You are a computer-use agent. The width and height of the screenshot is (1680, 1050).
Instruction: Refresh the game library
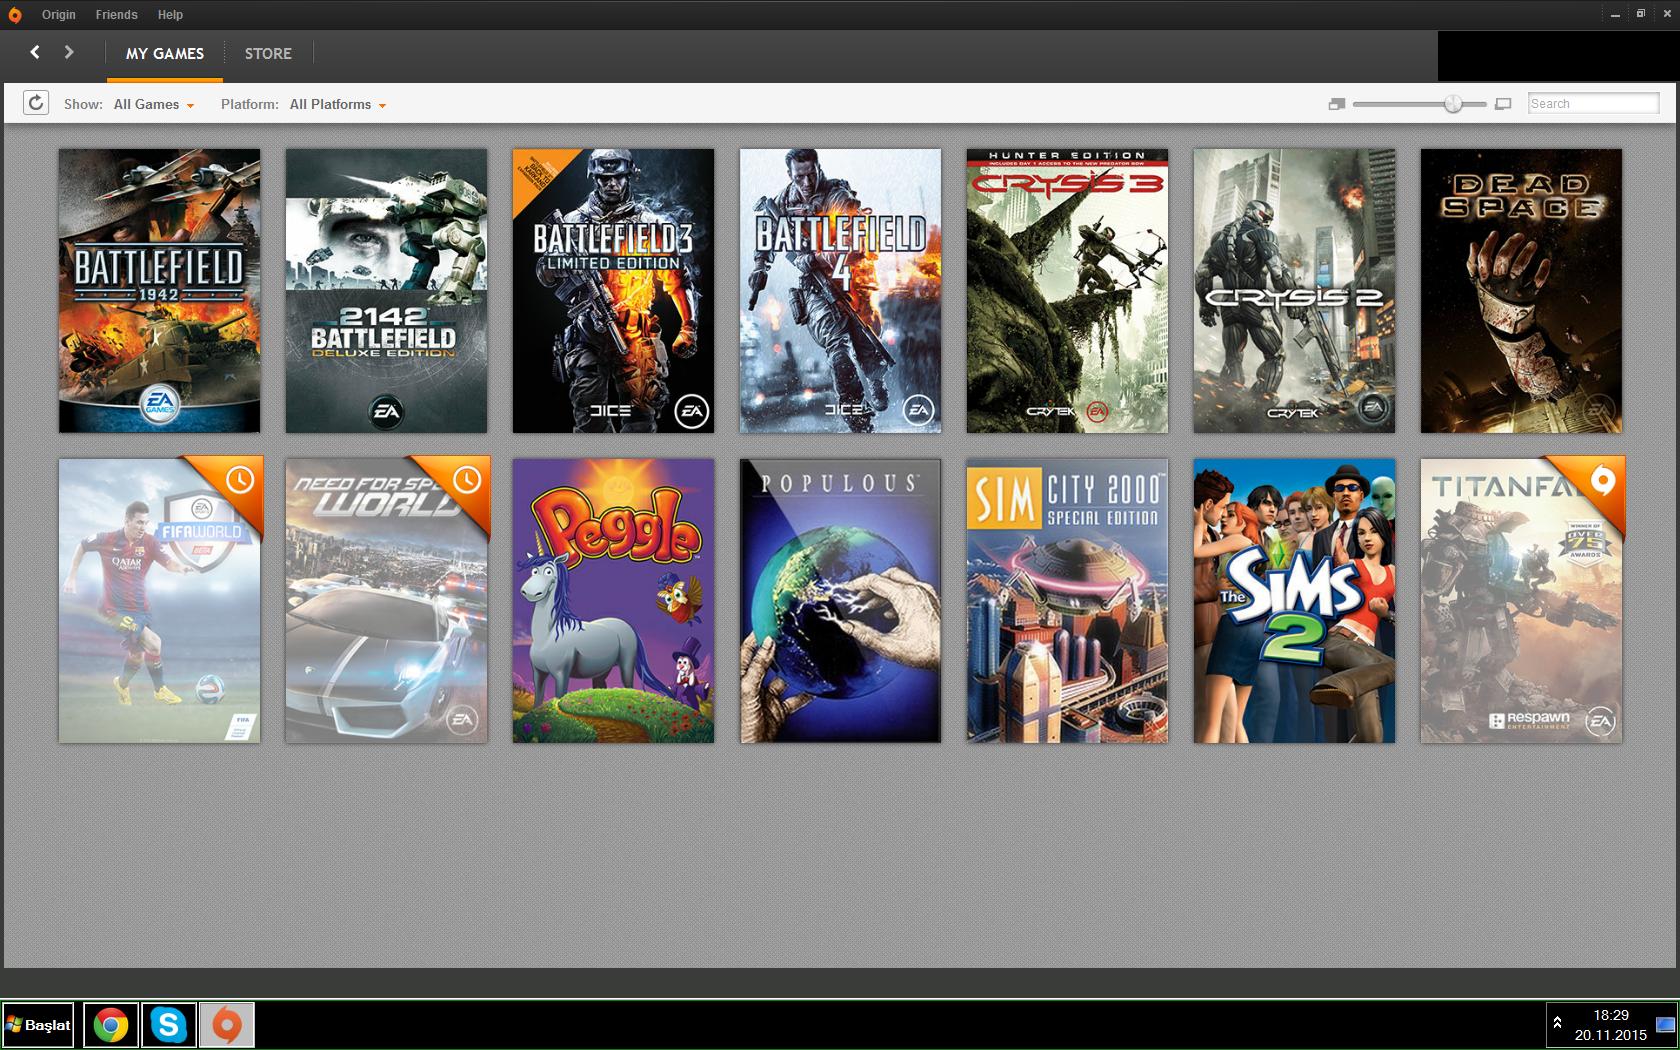36,103
